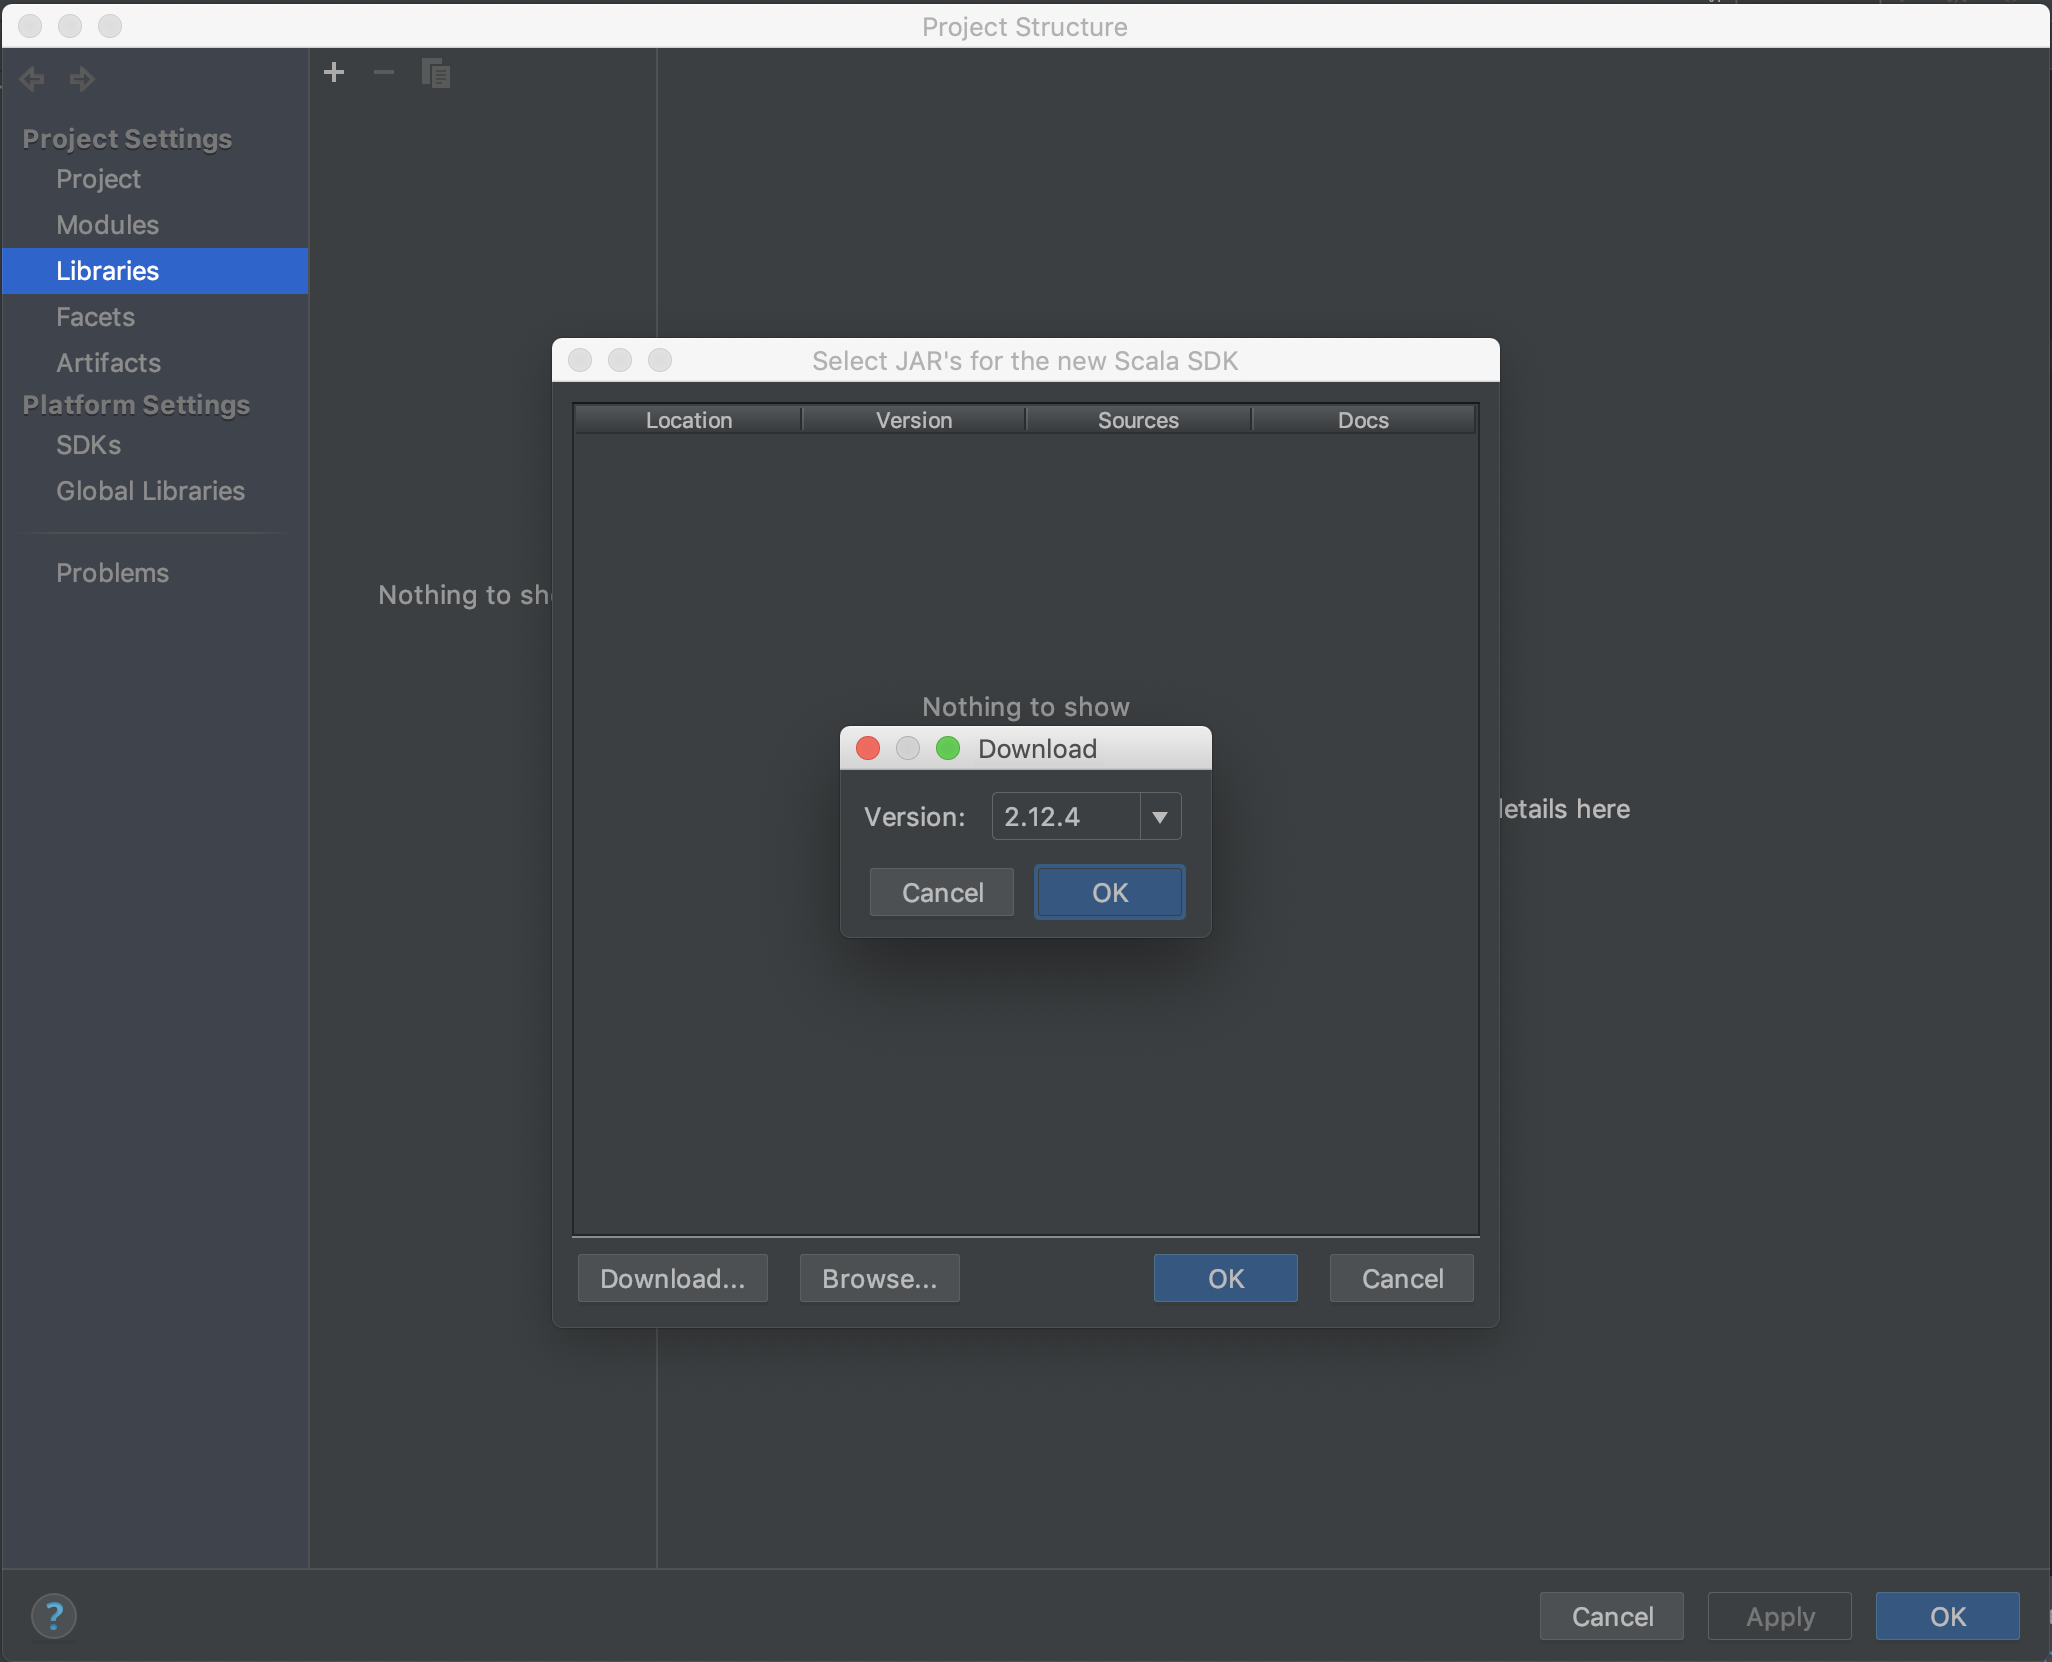The width and height of the screenshot is (2052, 1662).
Task: Open Global Libraries settings
Action: tap(155, 491)
